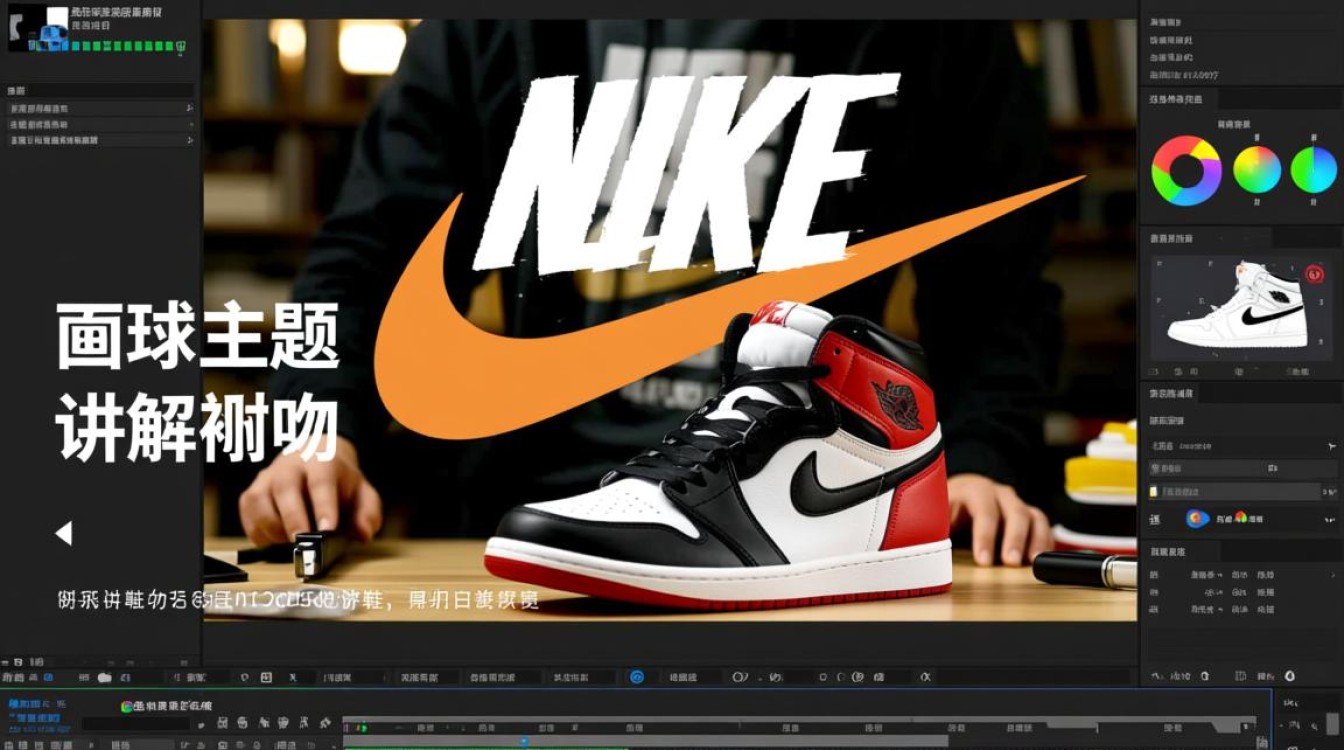Click the yellow note icon in right panel

[1154, 492]
